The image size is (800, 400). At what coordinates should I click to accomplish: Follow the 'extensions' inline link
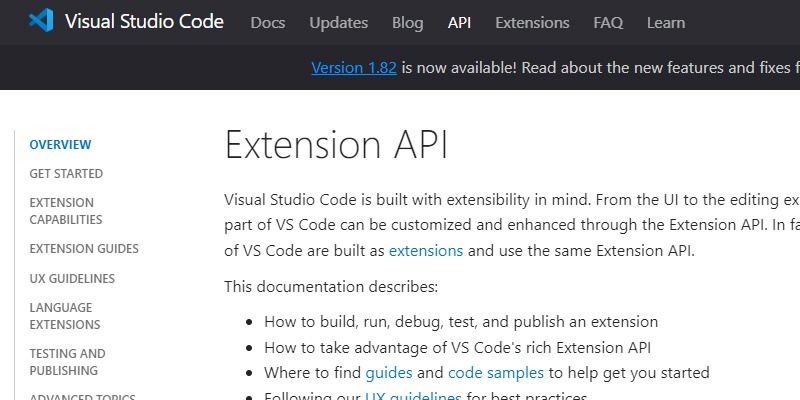426,251
